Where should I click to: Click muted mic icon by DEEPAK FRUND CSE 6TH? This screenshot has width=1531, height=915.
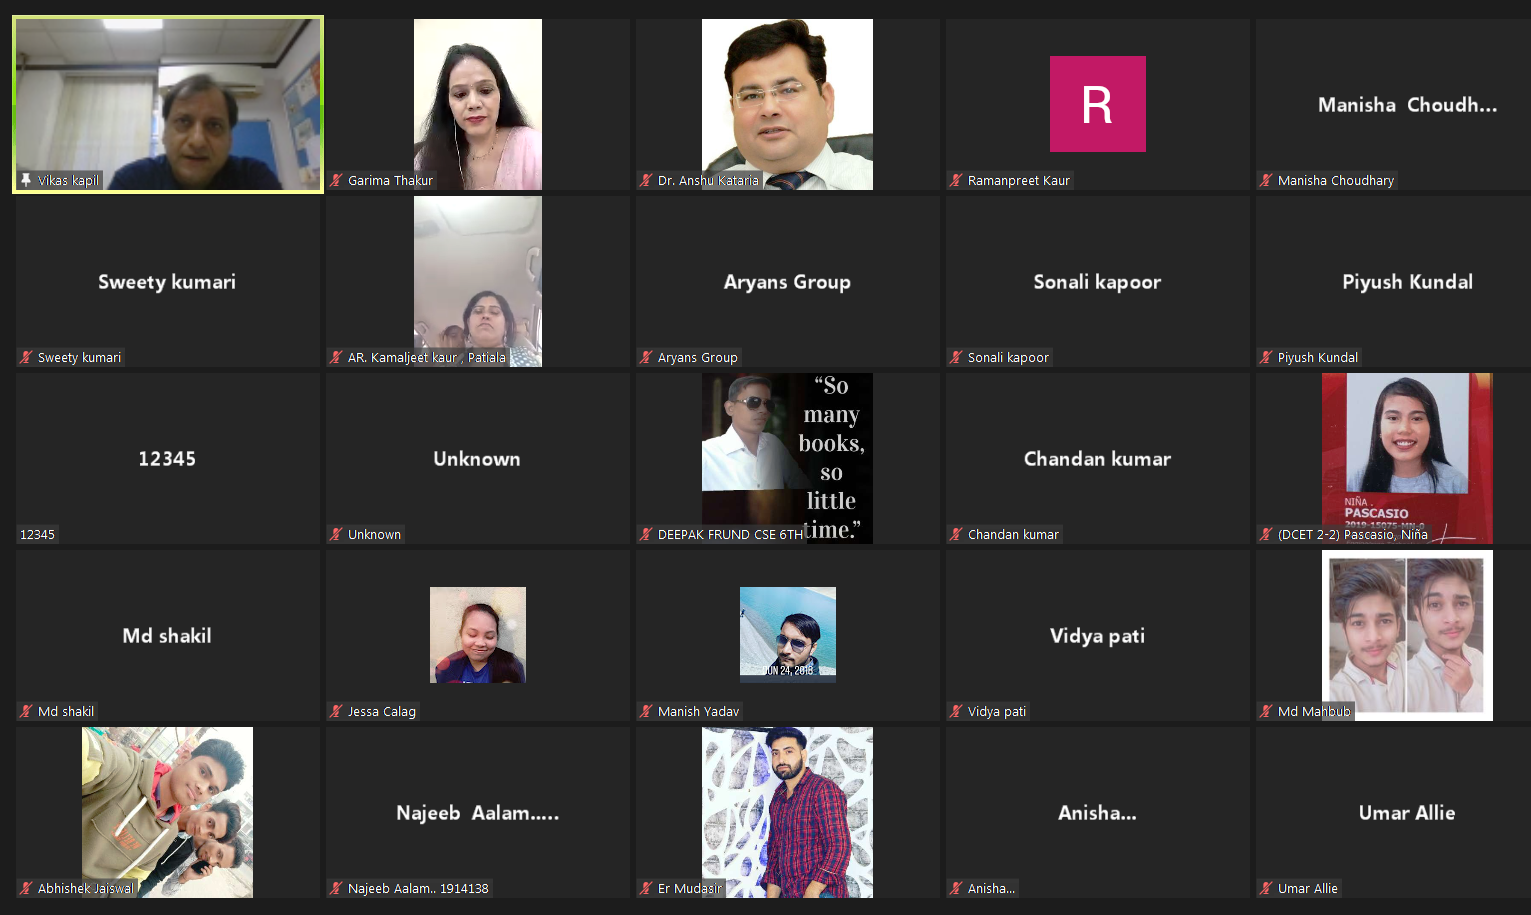[x=647, y=534]
